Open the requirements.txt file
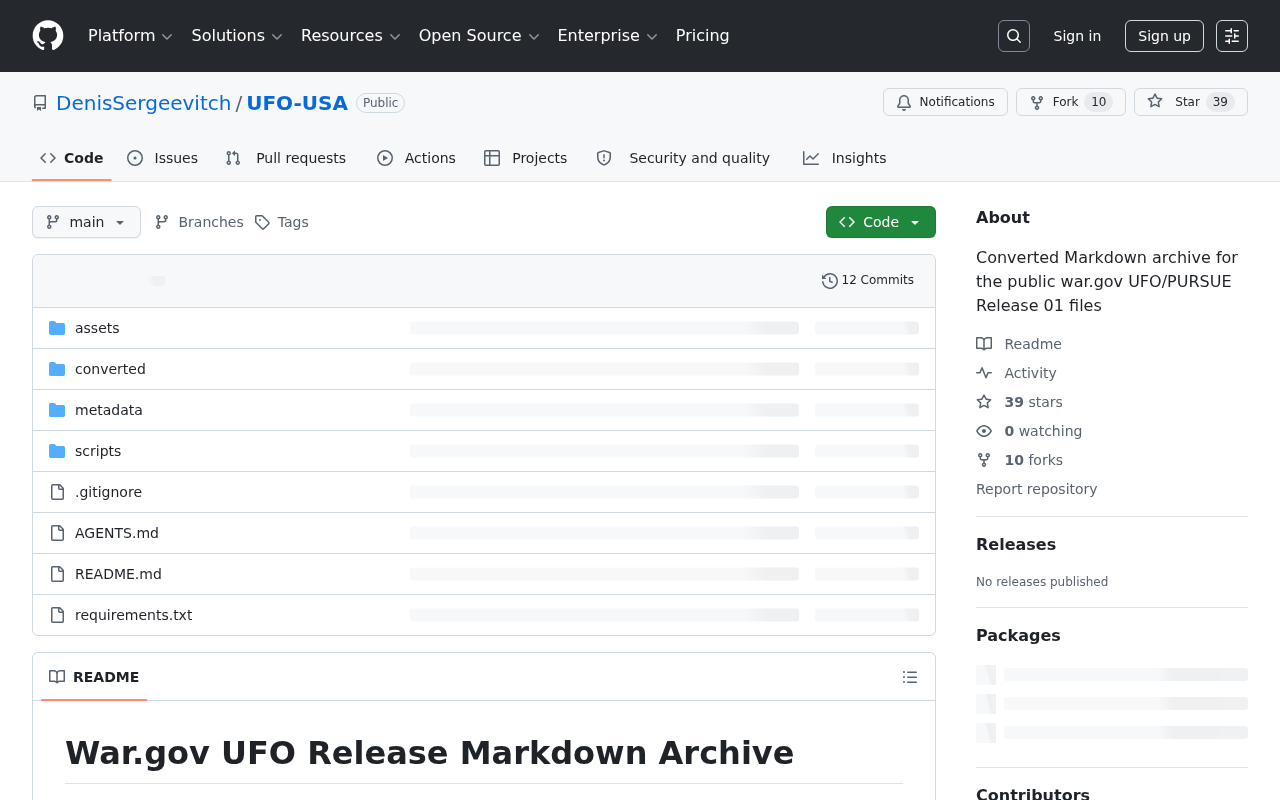Viewport: 1280px width, 800px height. (133, 615)
